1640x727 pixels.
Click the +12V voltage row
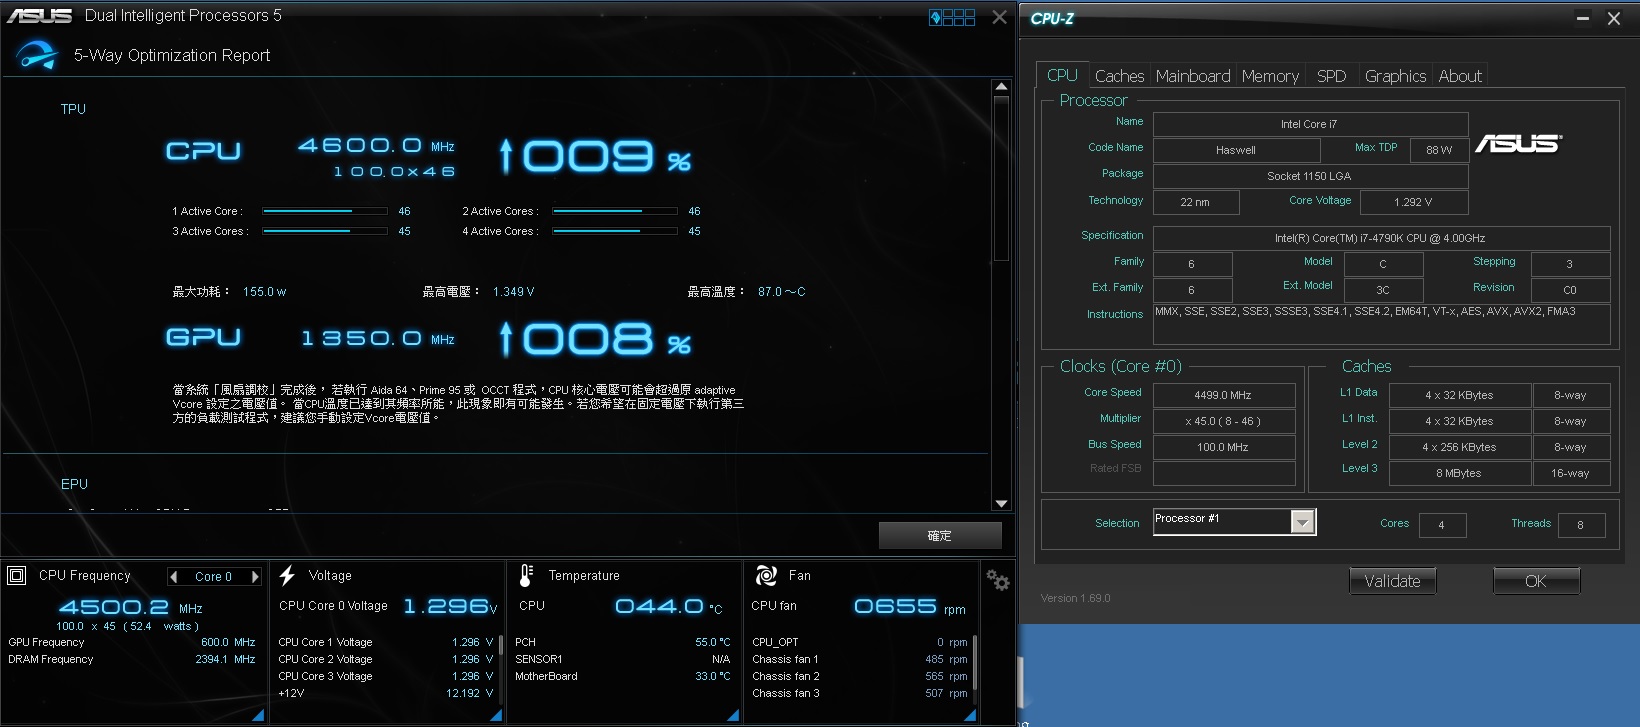point(386,693)
